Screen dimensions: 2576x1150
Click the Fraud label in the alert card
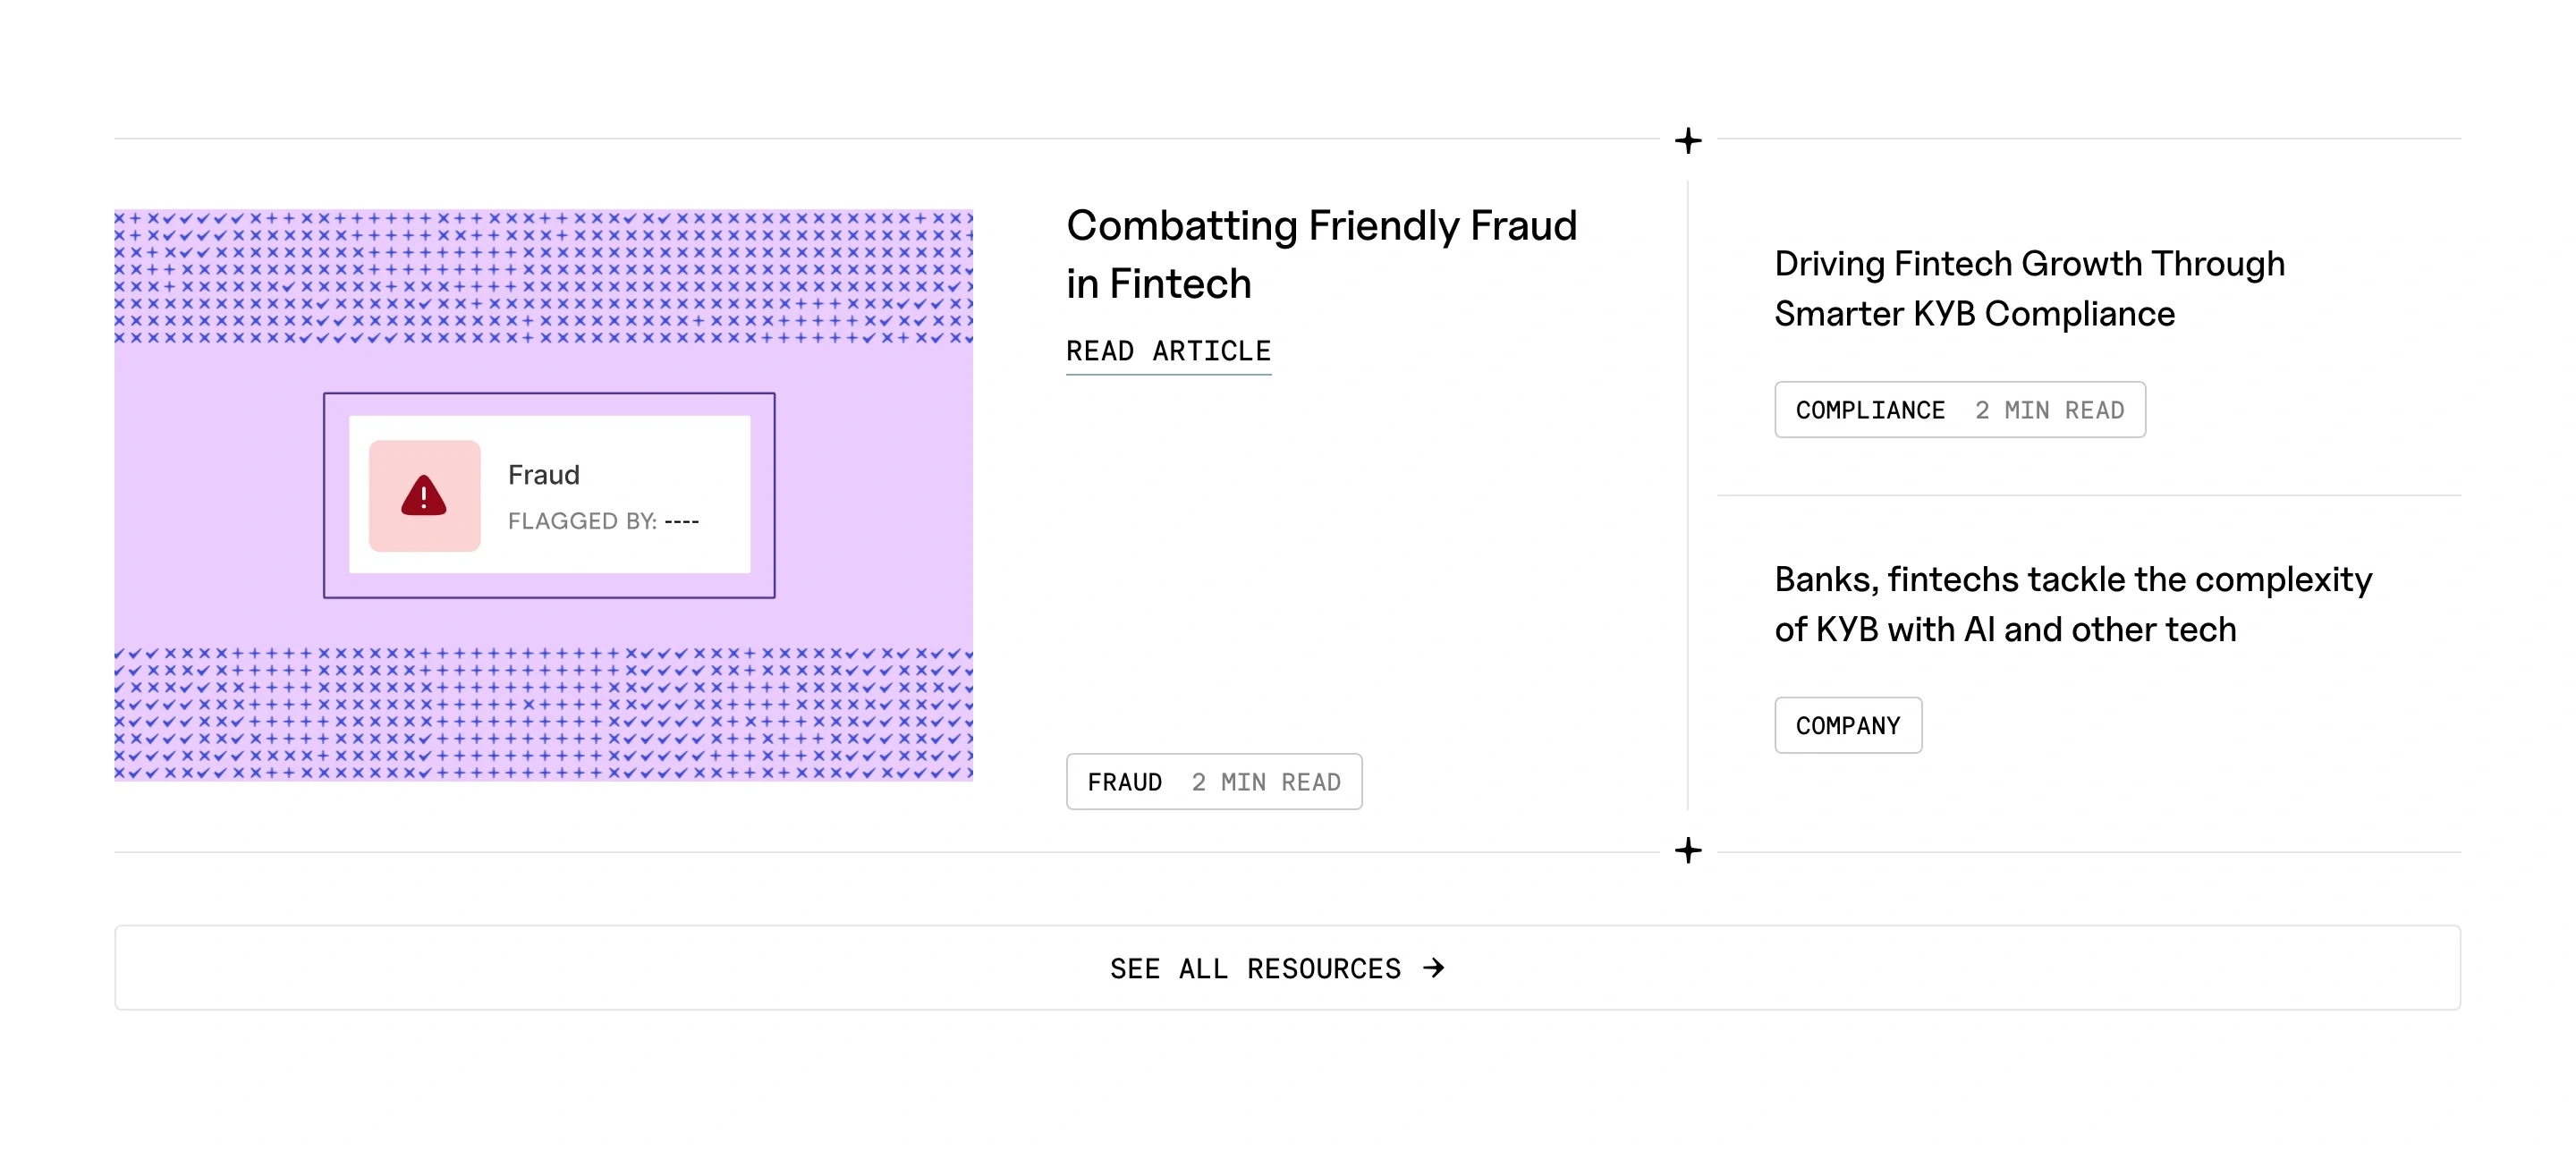click(x=544, y=475)
